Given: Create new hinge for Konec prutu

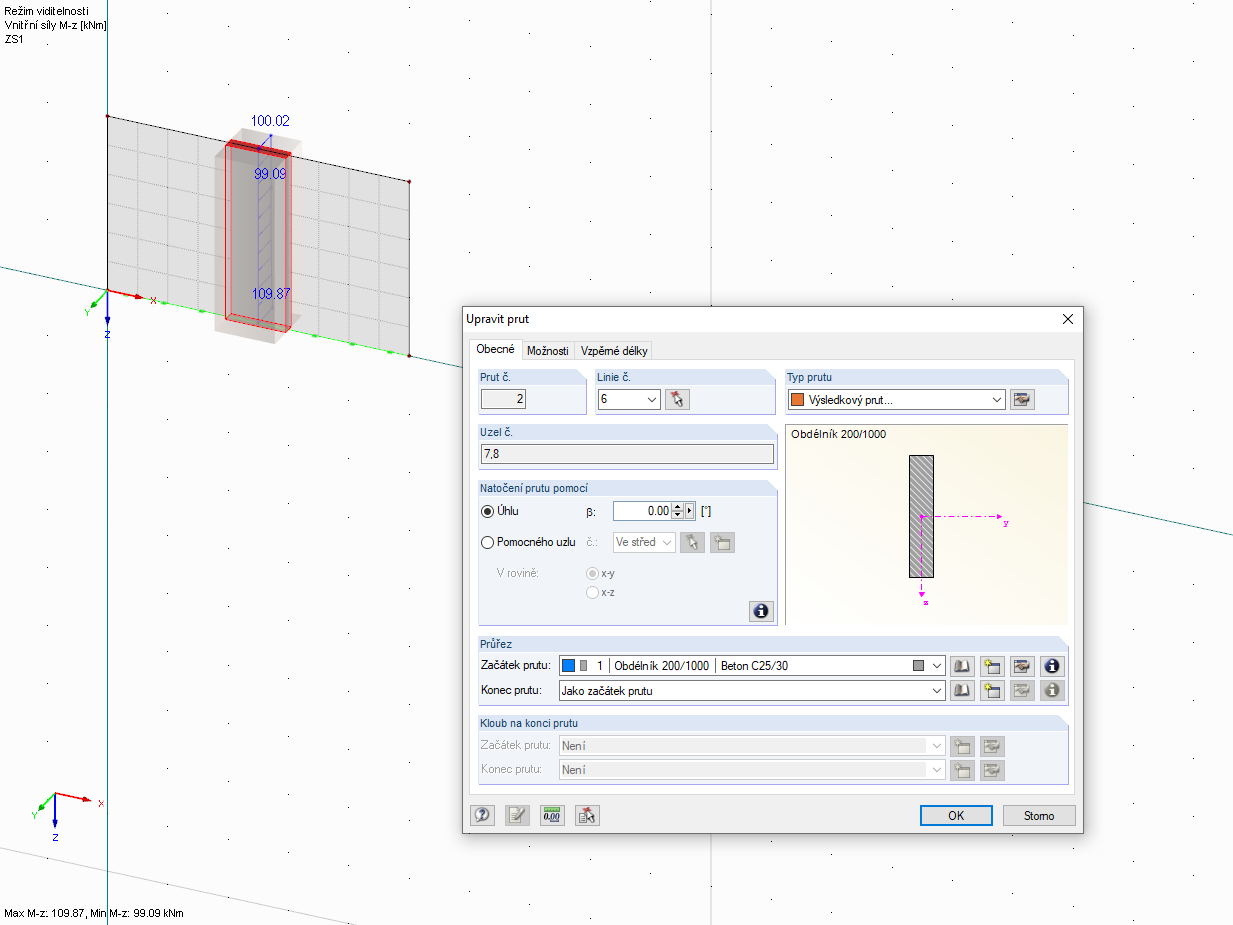Looking at the screenshot, I should 962,770.
